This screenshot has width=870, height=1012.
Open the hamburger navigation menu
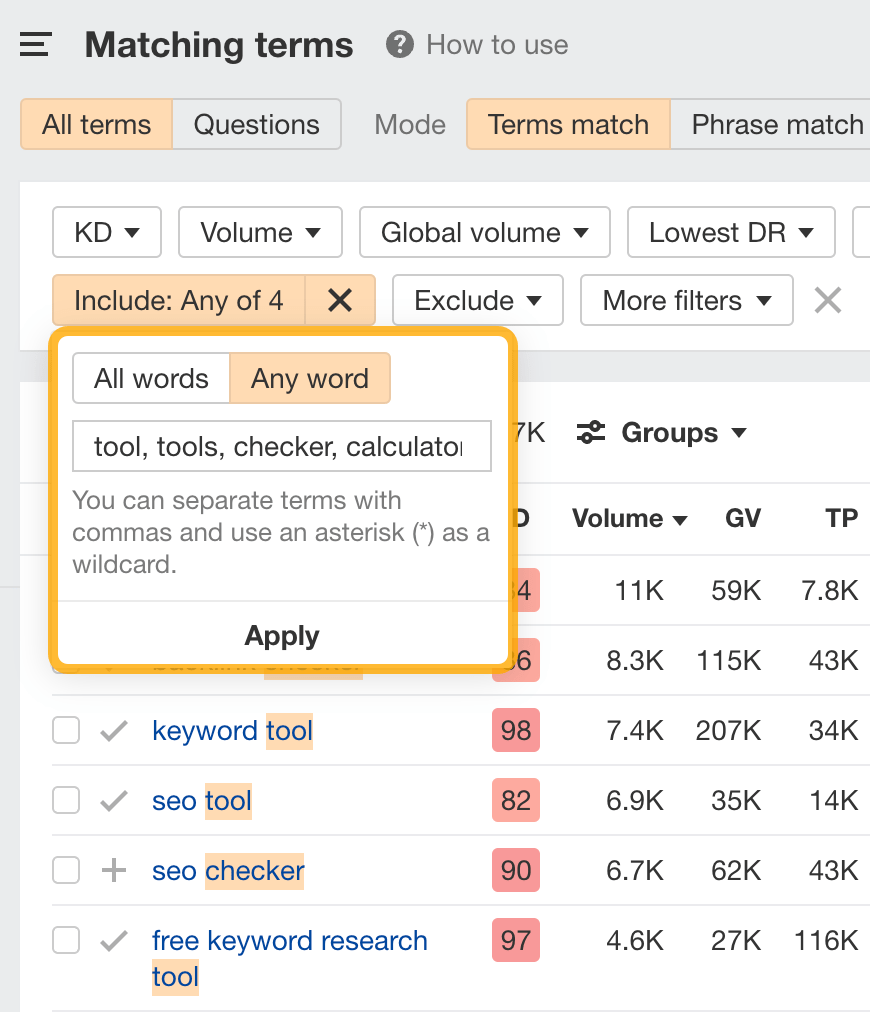pos(35,44)
